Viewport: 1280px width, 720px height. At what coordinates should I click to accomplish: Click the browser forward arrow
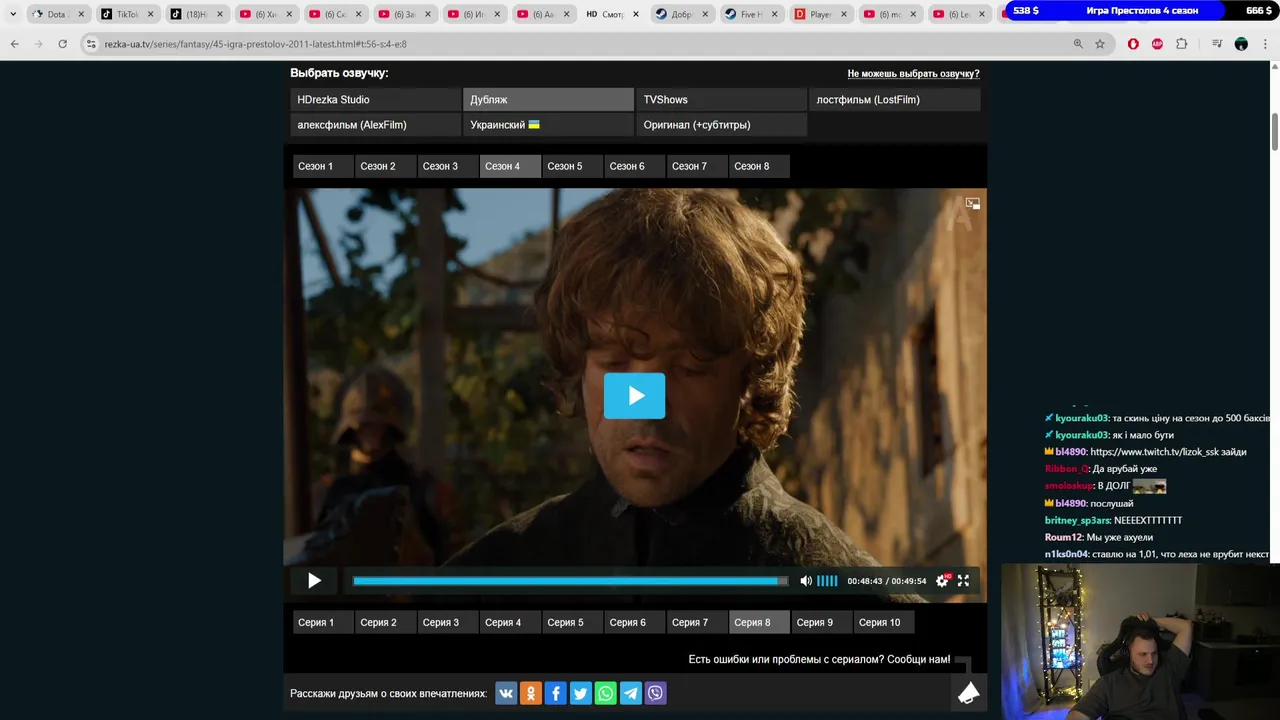pyautogui.click(x=38, y=44)
